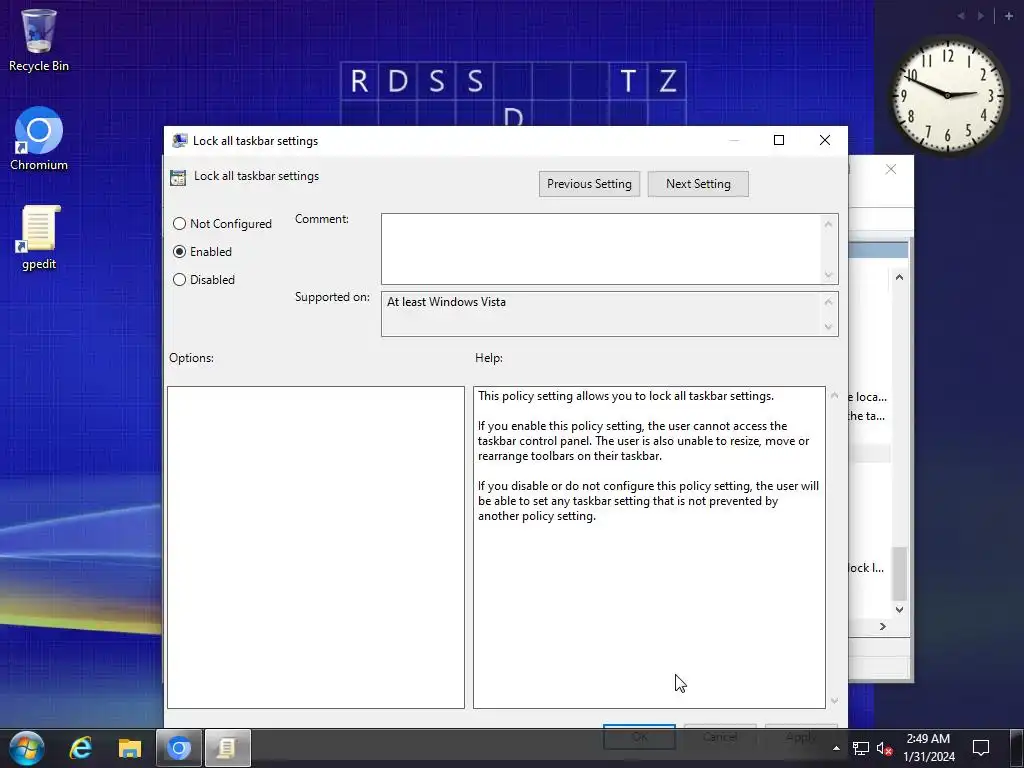Switch to Chromium taskbar button

[x=178, y=748]
